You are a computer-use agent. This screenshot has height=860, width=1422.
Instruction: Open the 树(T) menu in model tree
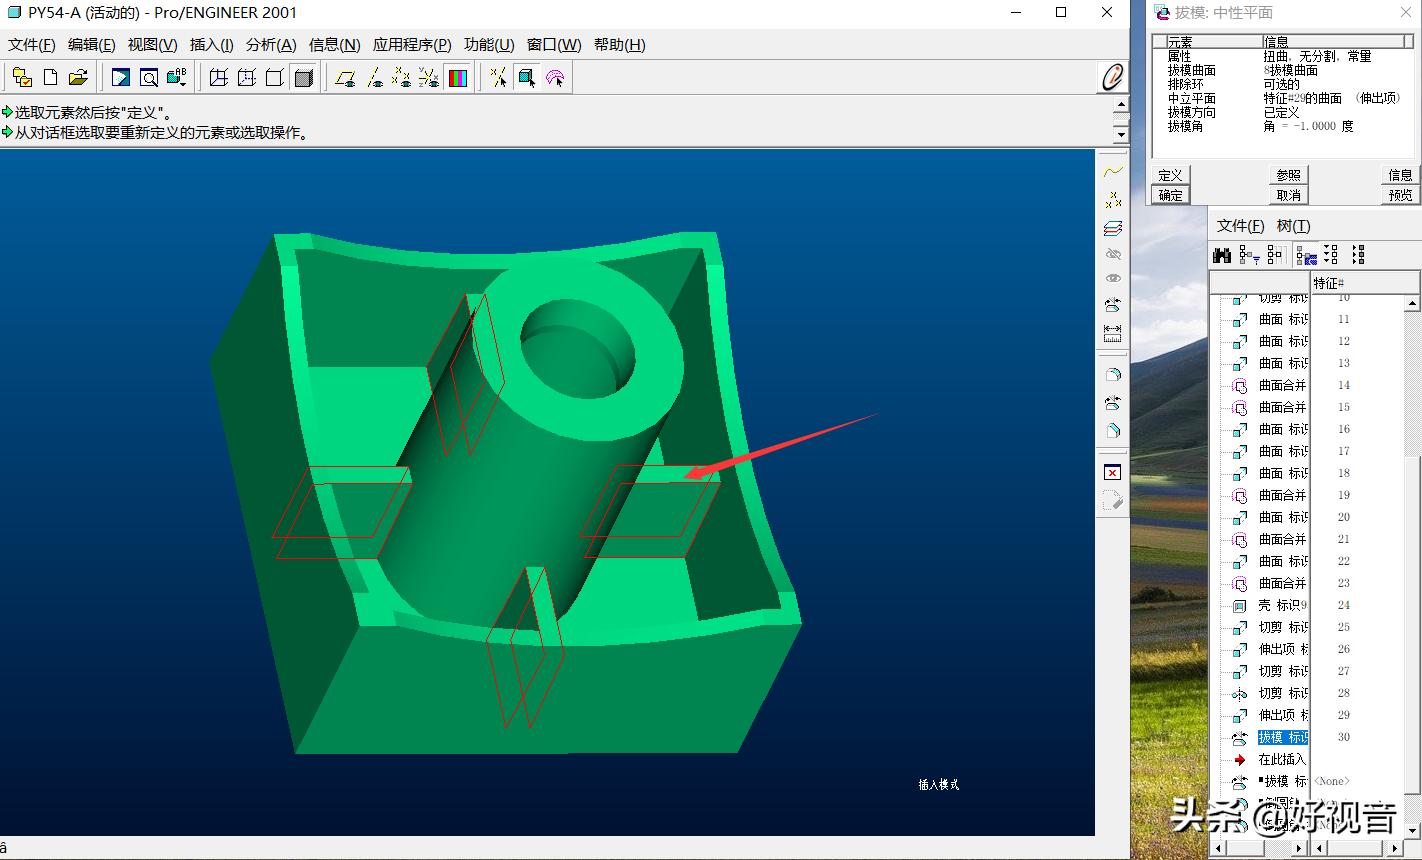coord(1293,226)
